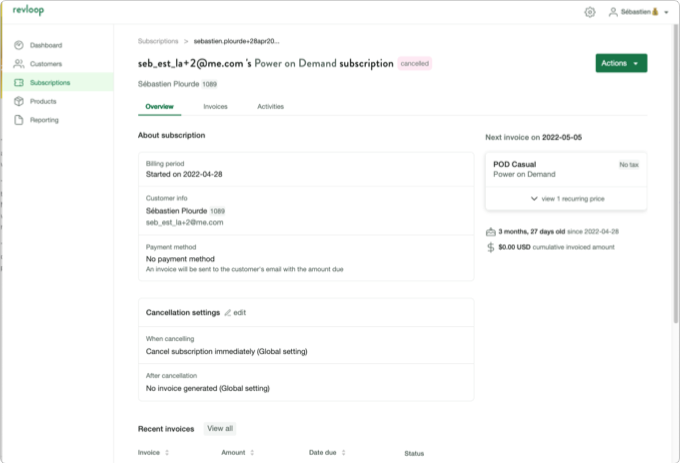Switch to the Activities tab
Image resolution: width=680 pixels, height=463 pixels.
point(270,106)
